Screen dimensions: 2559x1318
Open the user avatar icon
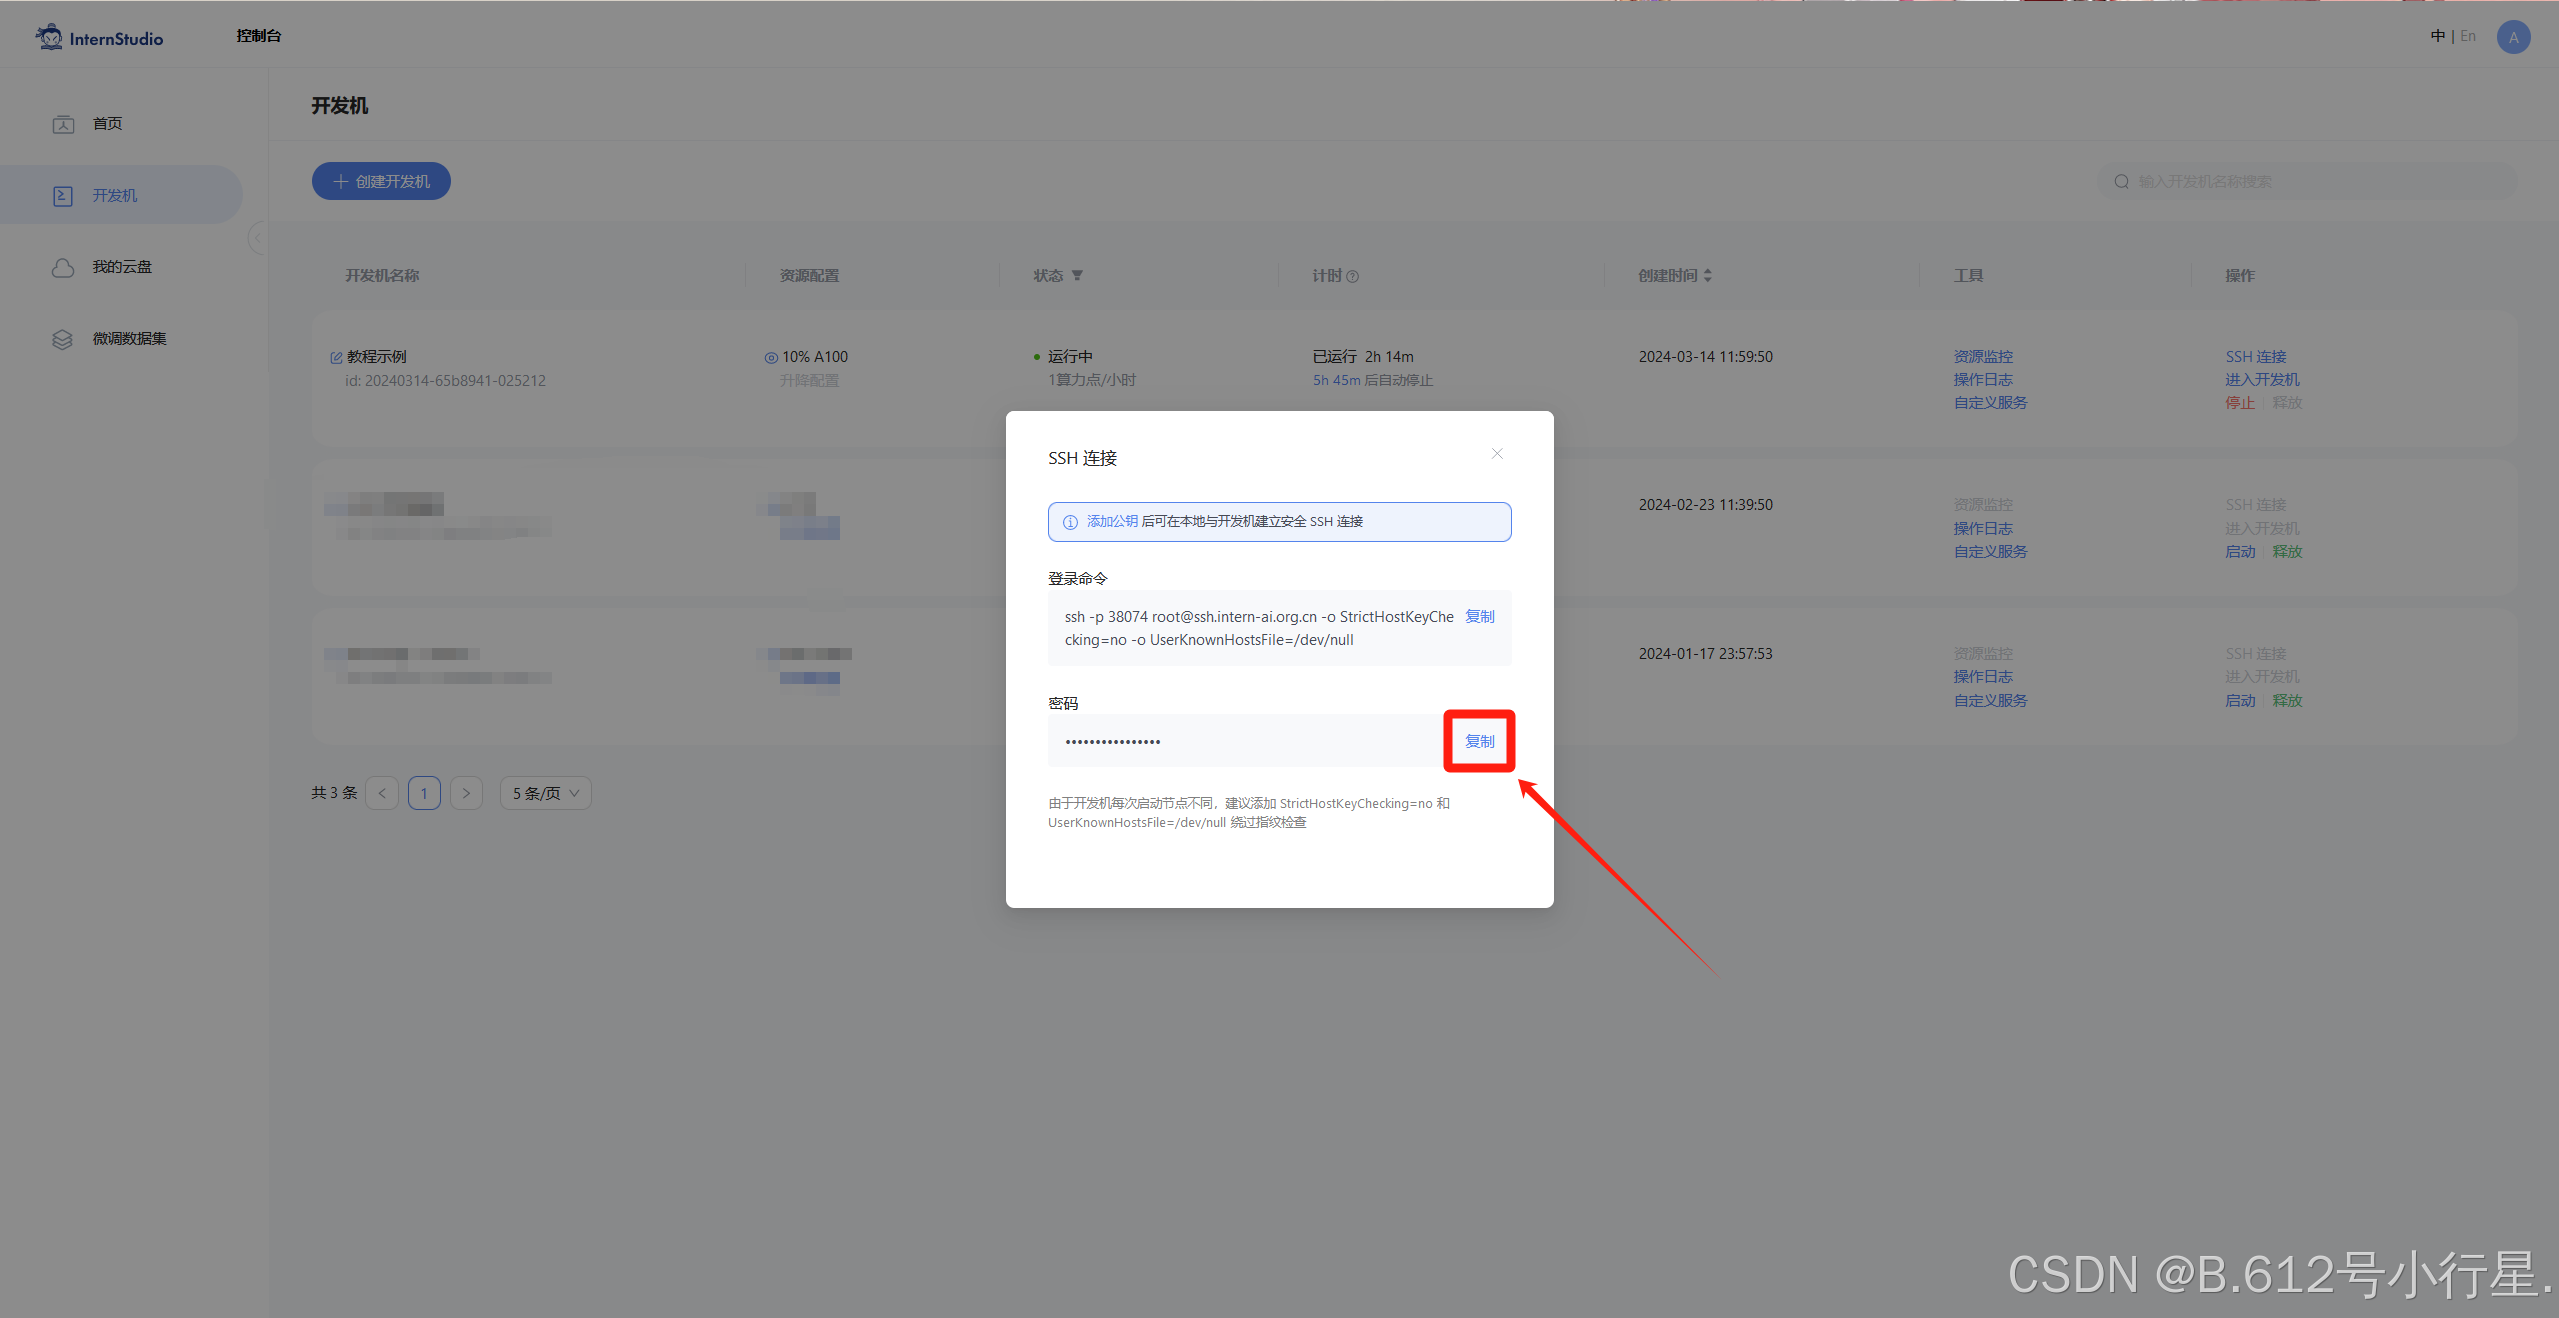point(2513,37)
